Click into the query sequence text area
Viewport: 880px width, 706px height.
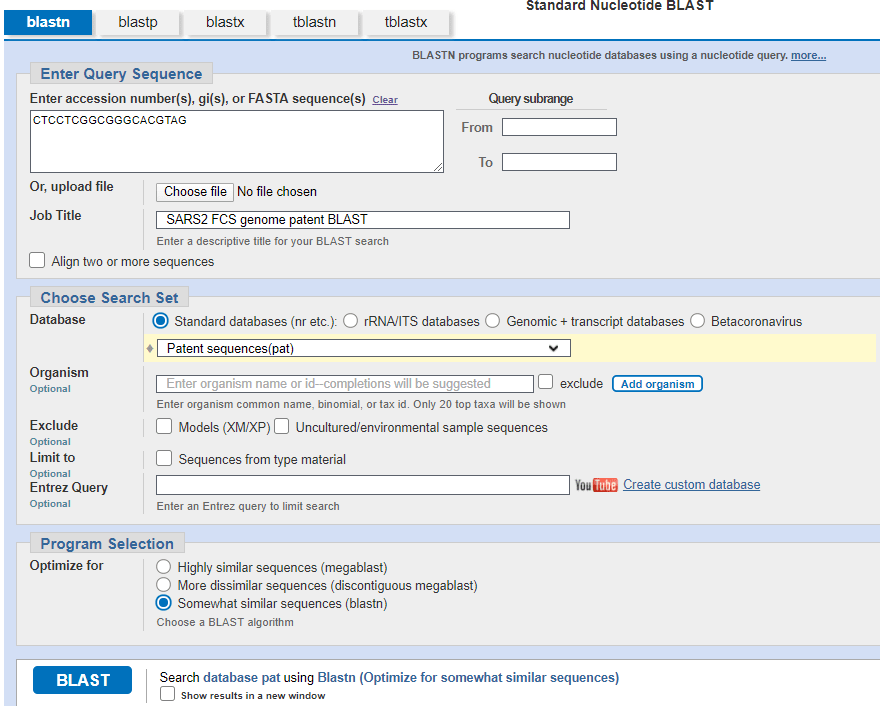(237, 141)
